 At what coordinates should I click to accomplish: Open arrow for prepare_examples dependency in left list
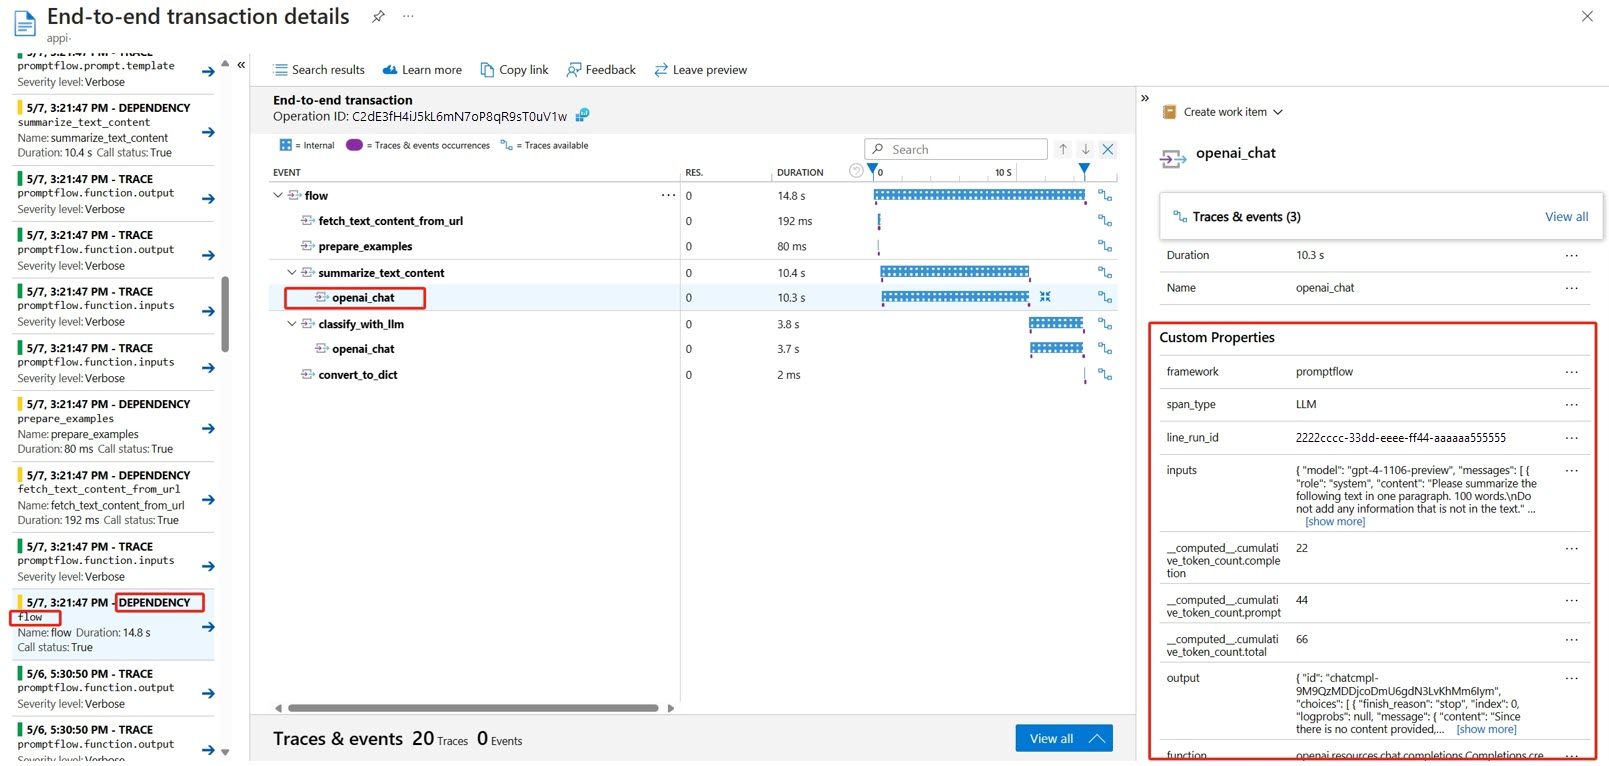click(x=208, y=428)
